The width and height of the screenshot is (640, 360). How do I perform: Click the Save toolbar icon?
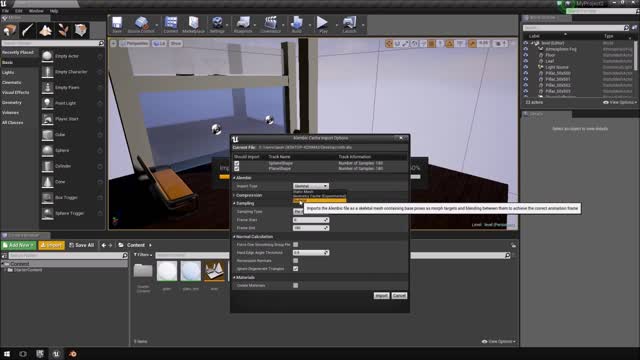coord(117,24)
